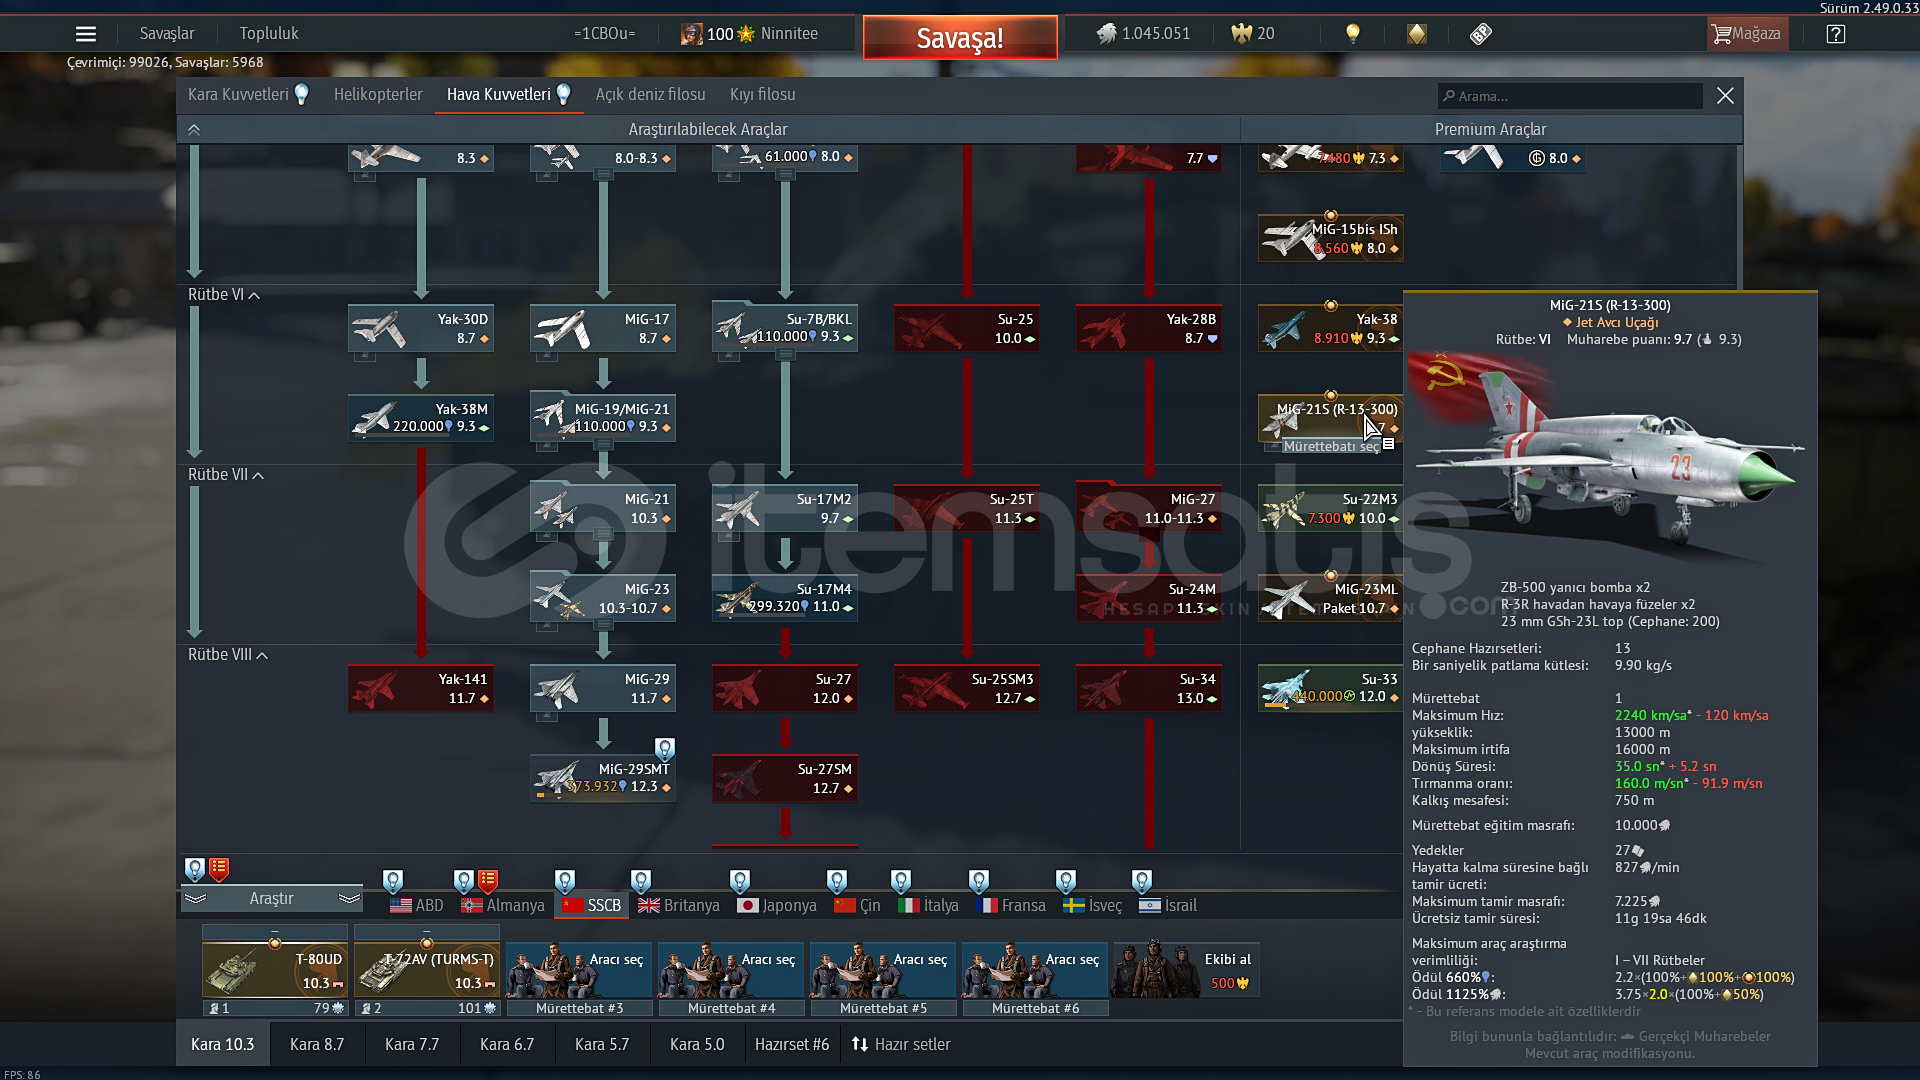Close the research tree window
Image resolution: width=1920 pixels, height=1080 pixels.
pyautogui.click(x=1725, y=96)
